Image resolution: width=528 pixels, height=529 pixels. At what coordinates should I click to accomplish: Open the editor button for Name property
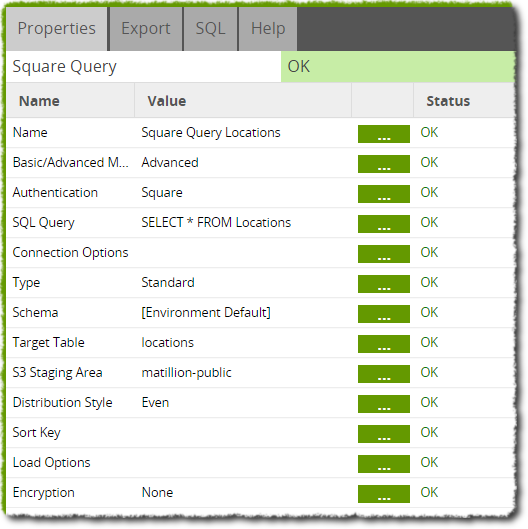click(x=384, y=134)
